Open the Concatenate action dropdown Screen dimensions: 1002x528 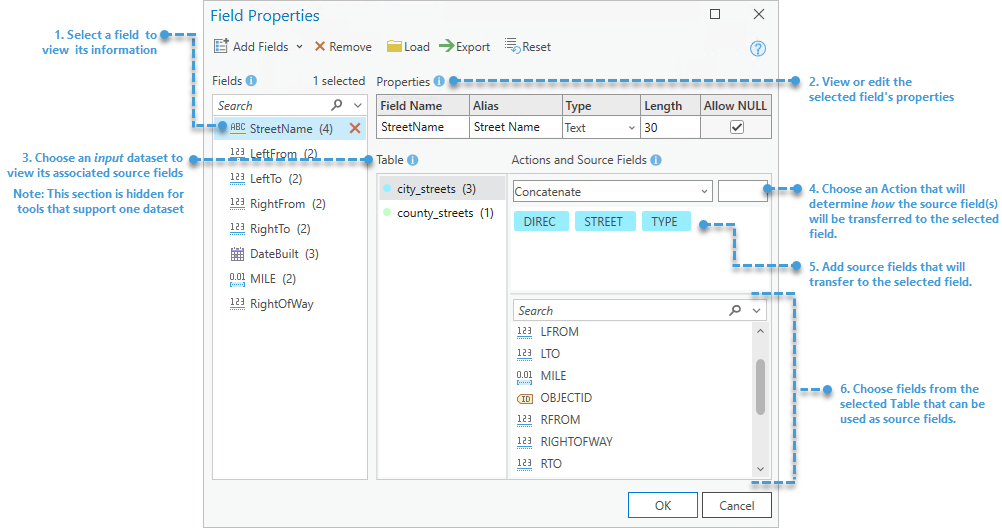704,191
